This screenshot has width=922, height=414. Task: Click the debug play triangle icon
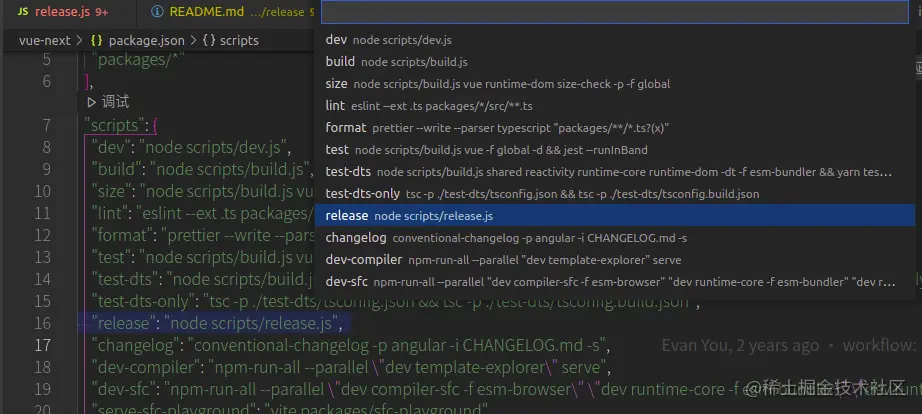pos(91,102)
